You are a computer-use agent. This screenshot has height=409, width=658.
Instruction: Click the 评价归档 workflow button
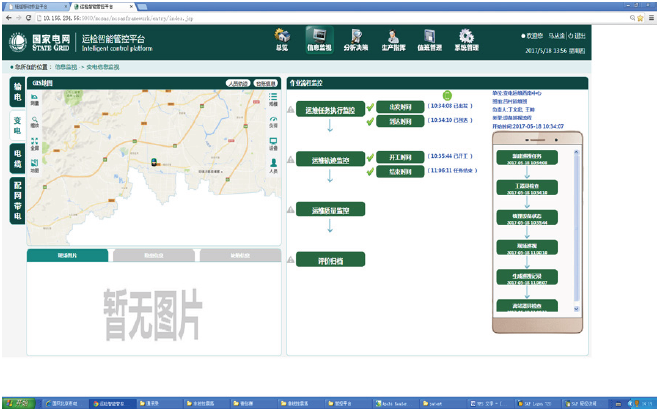tap(330, 260)
